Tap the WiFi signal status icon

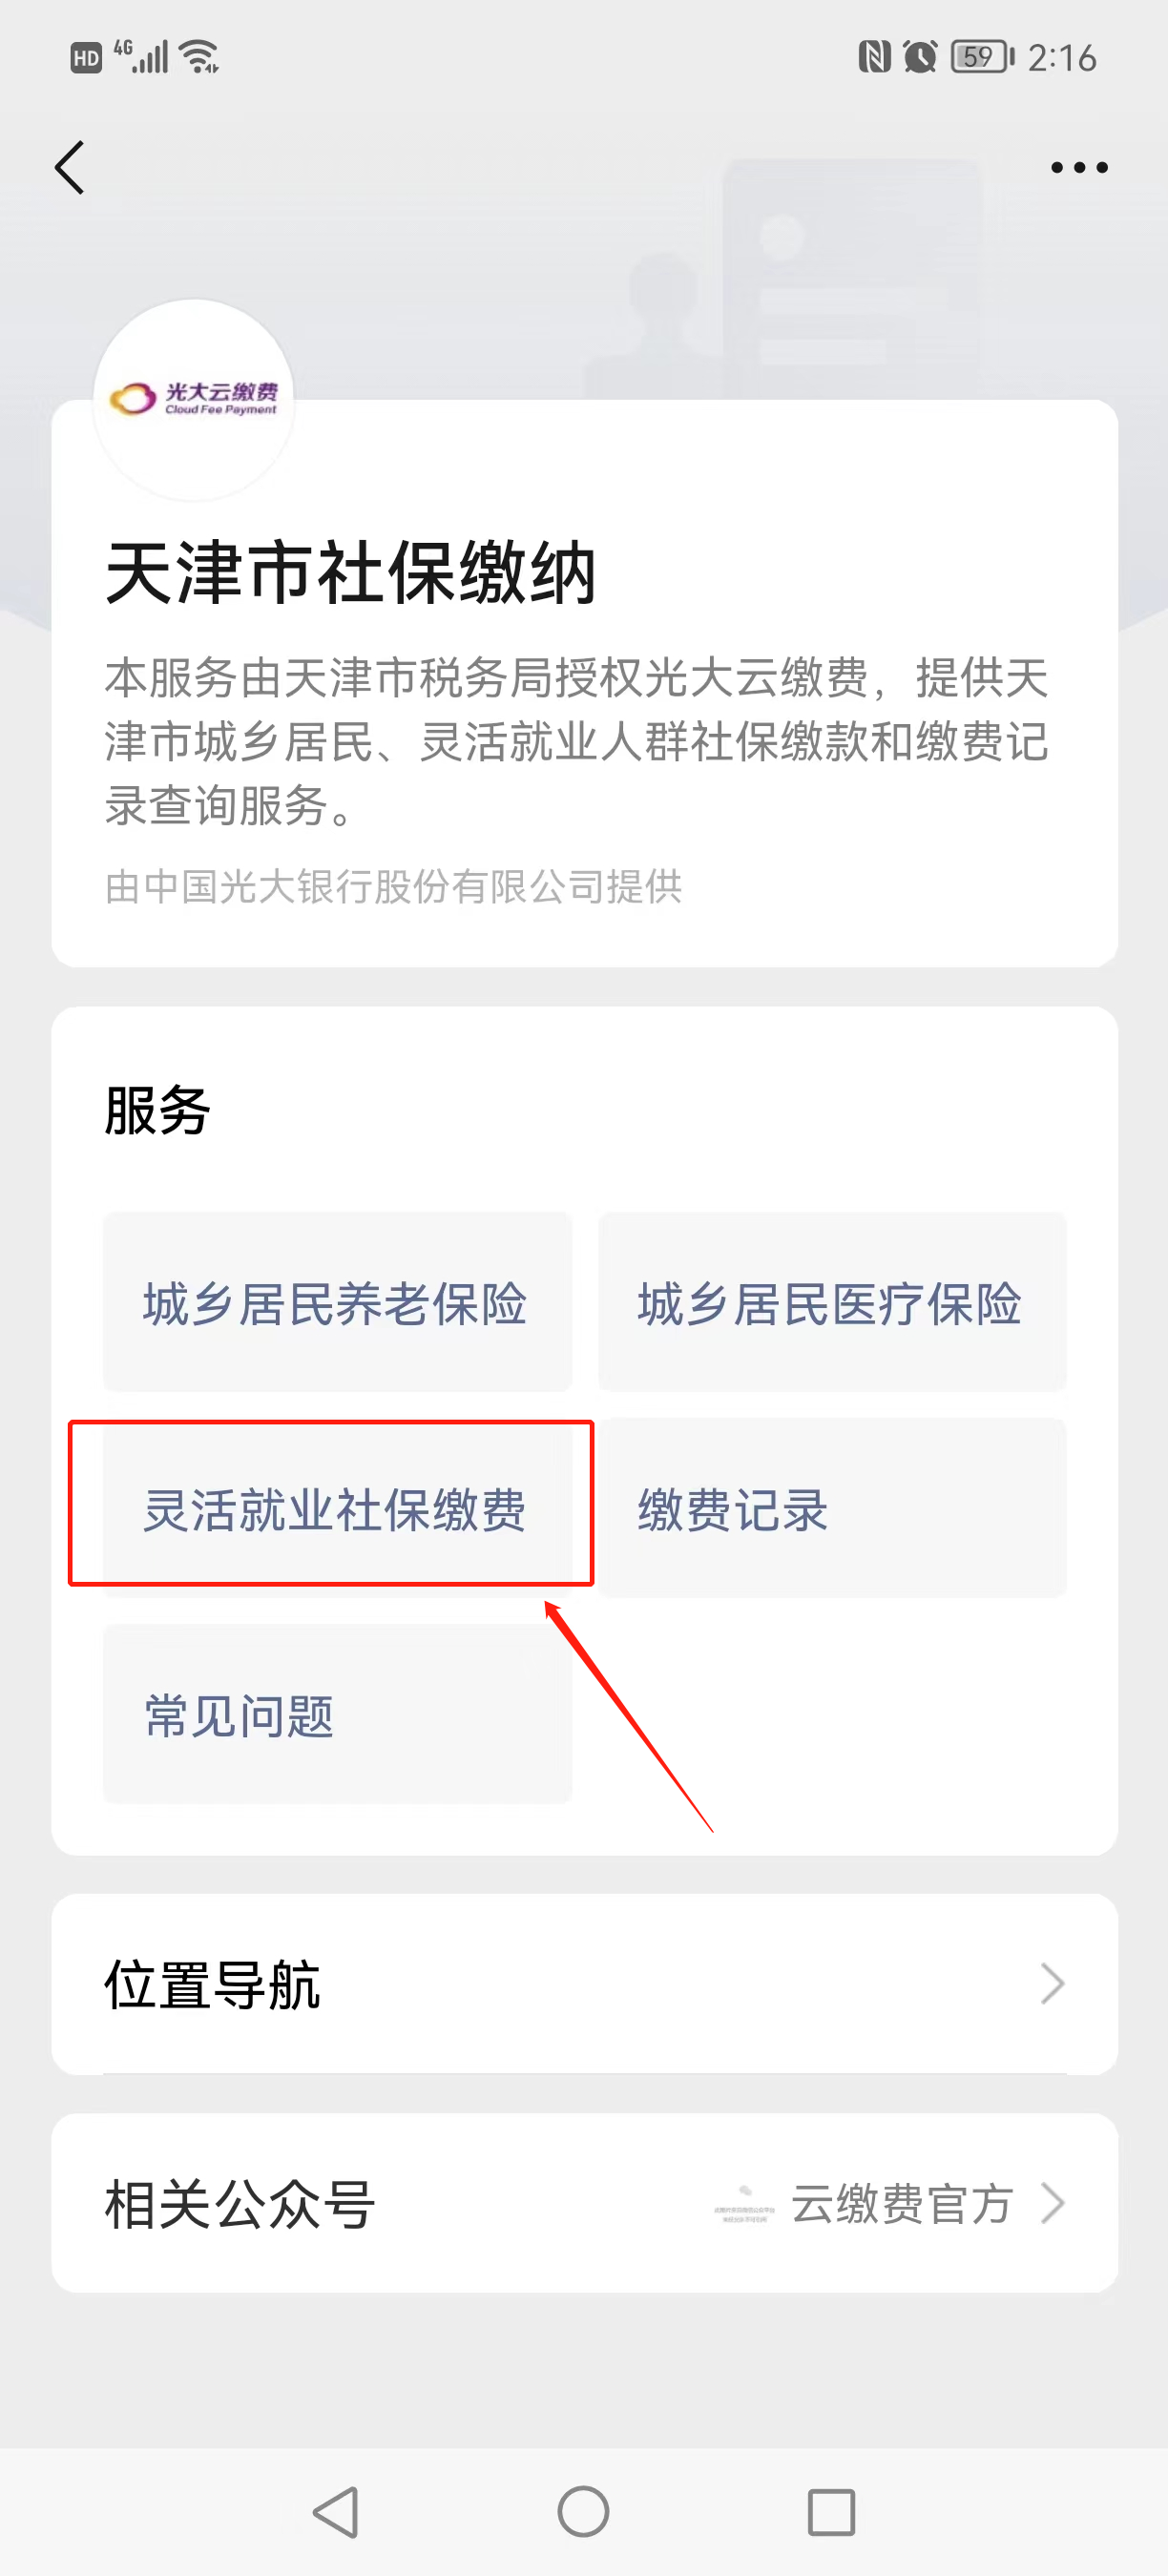[199, 57]
